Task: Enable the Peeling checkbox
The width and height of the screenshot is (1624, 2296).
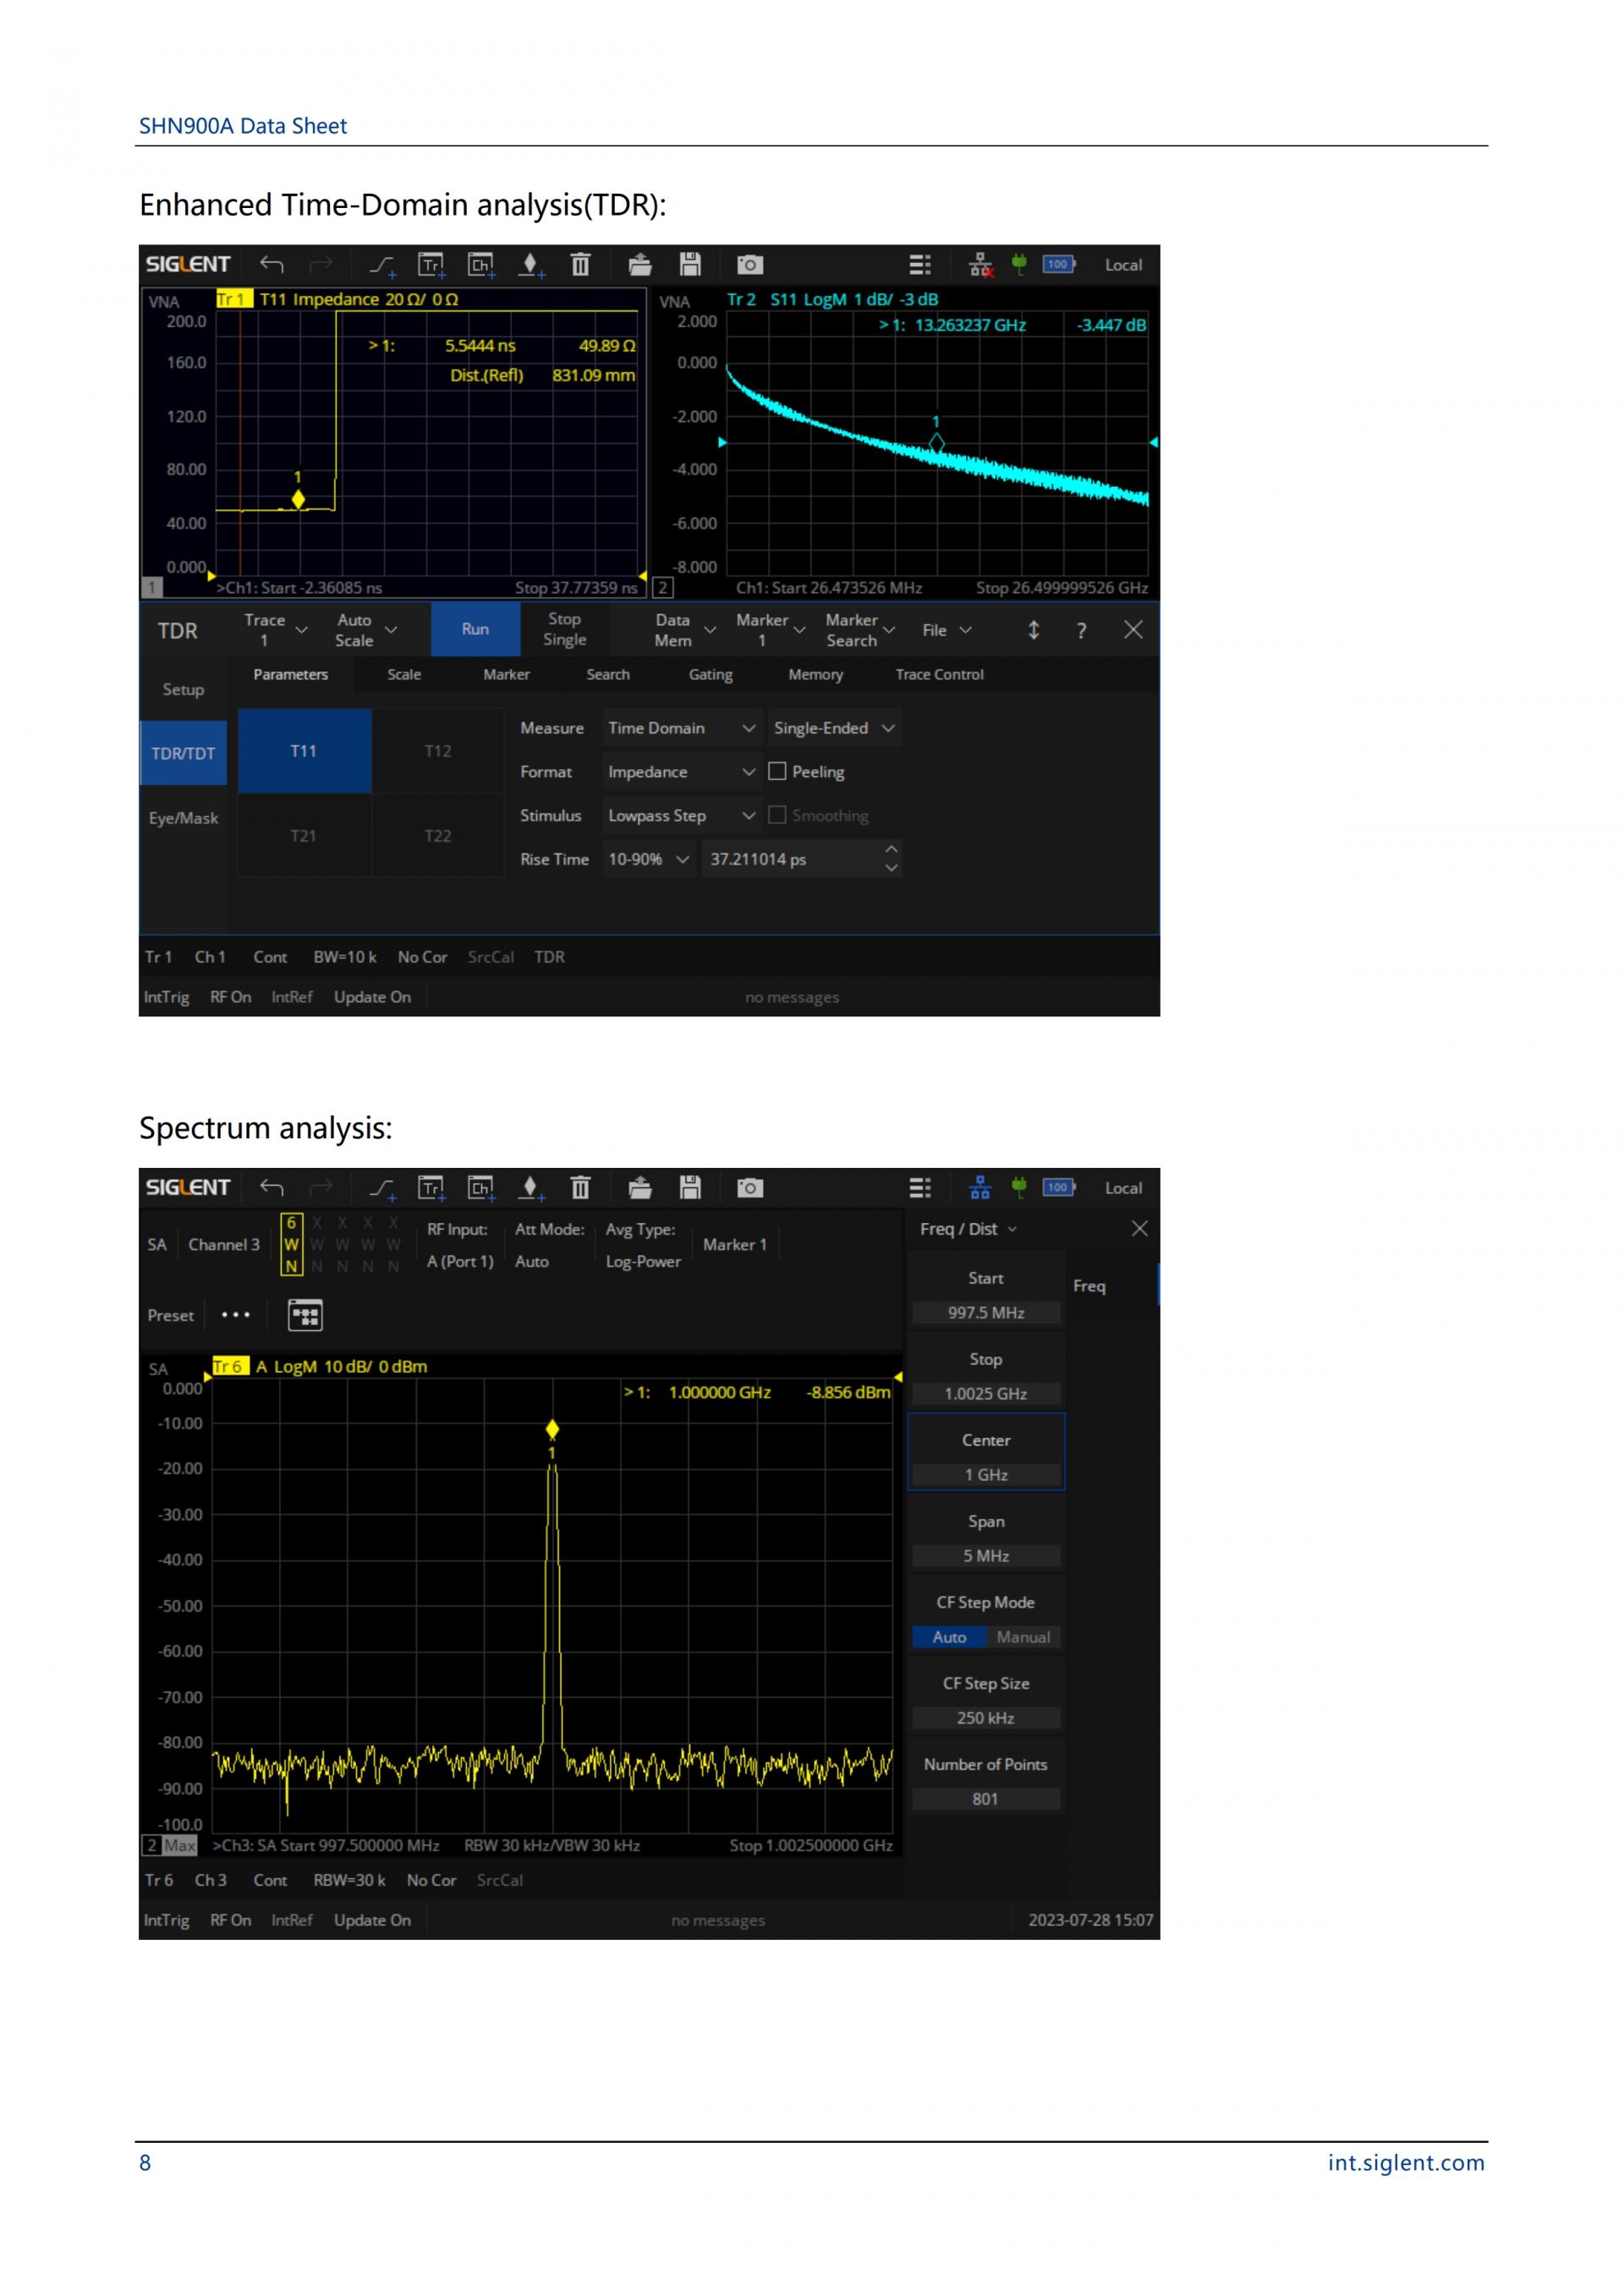Action: (x=777, y=772)
